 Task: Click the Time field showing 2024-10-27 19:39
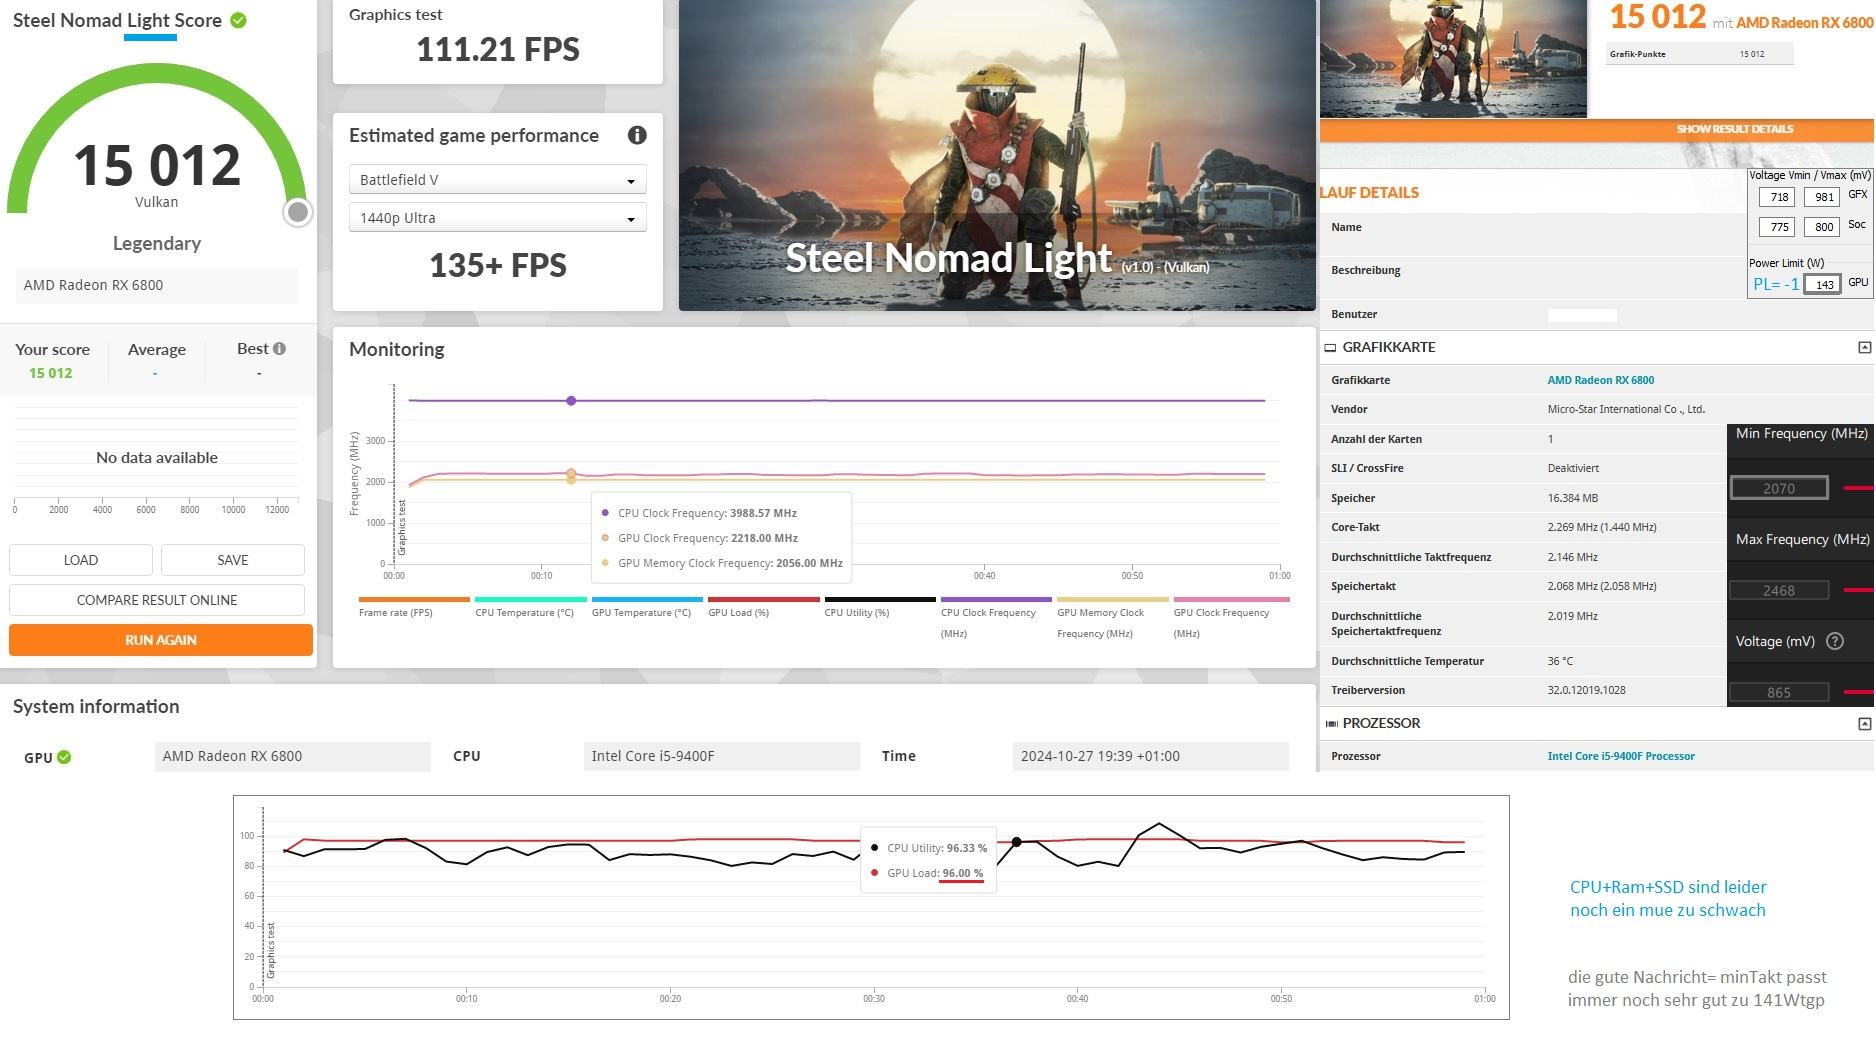1150,756
